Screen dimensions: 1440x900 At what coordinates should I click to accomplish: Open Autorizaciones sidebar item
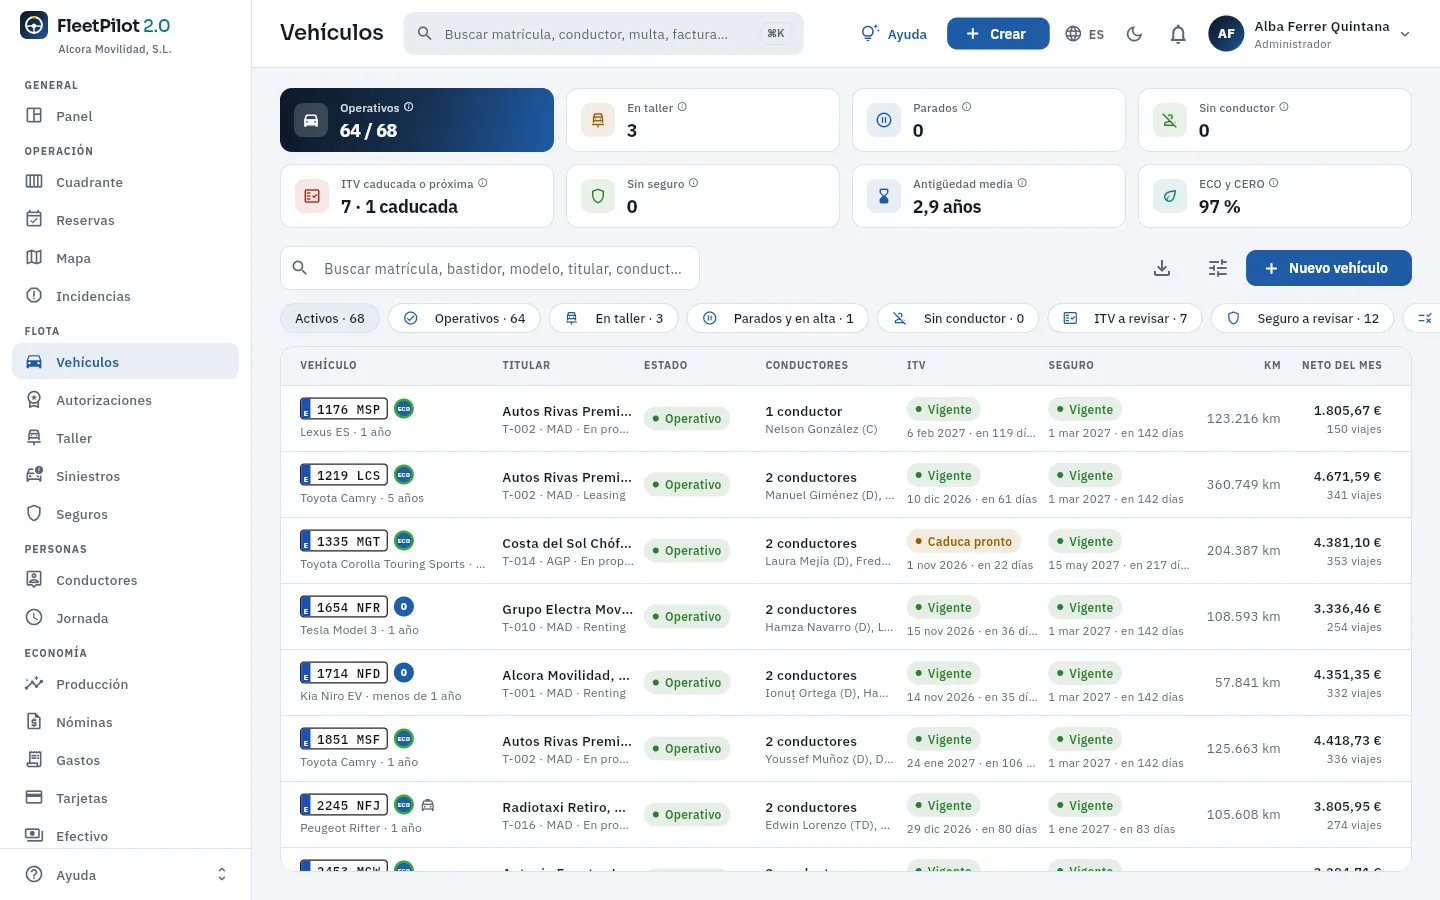click(125, 400)
